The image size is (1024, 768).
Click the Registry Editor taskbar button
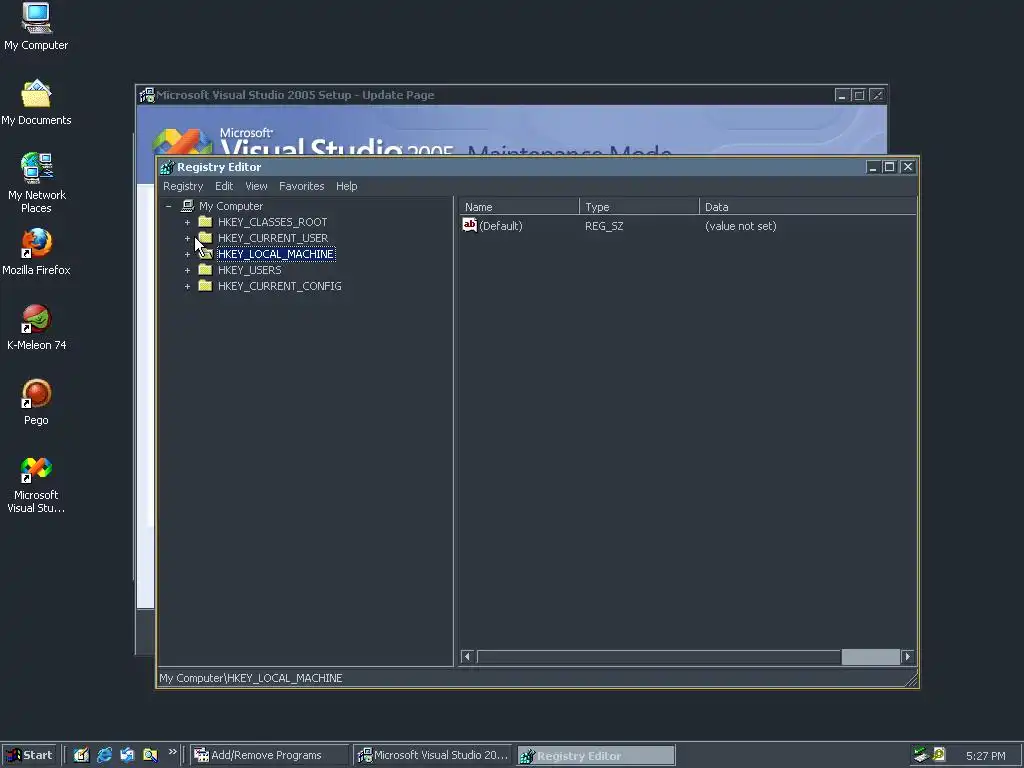coord(596,756)
